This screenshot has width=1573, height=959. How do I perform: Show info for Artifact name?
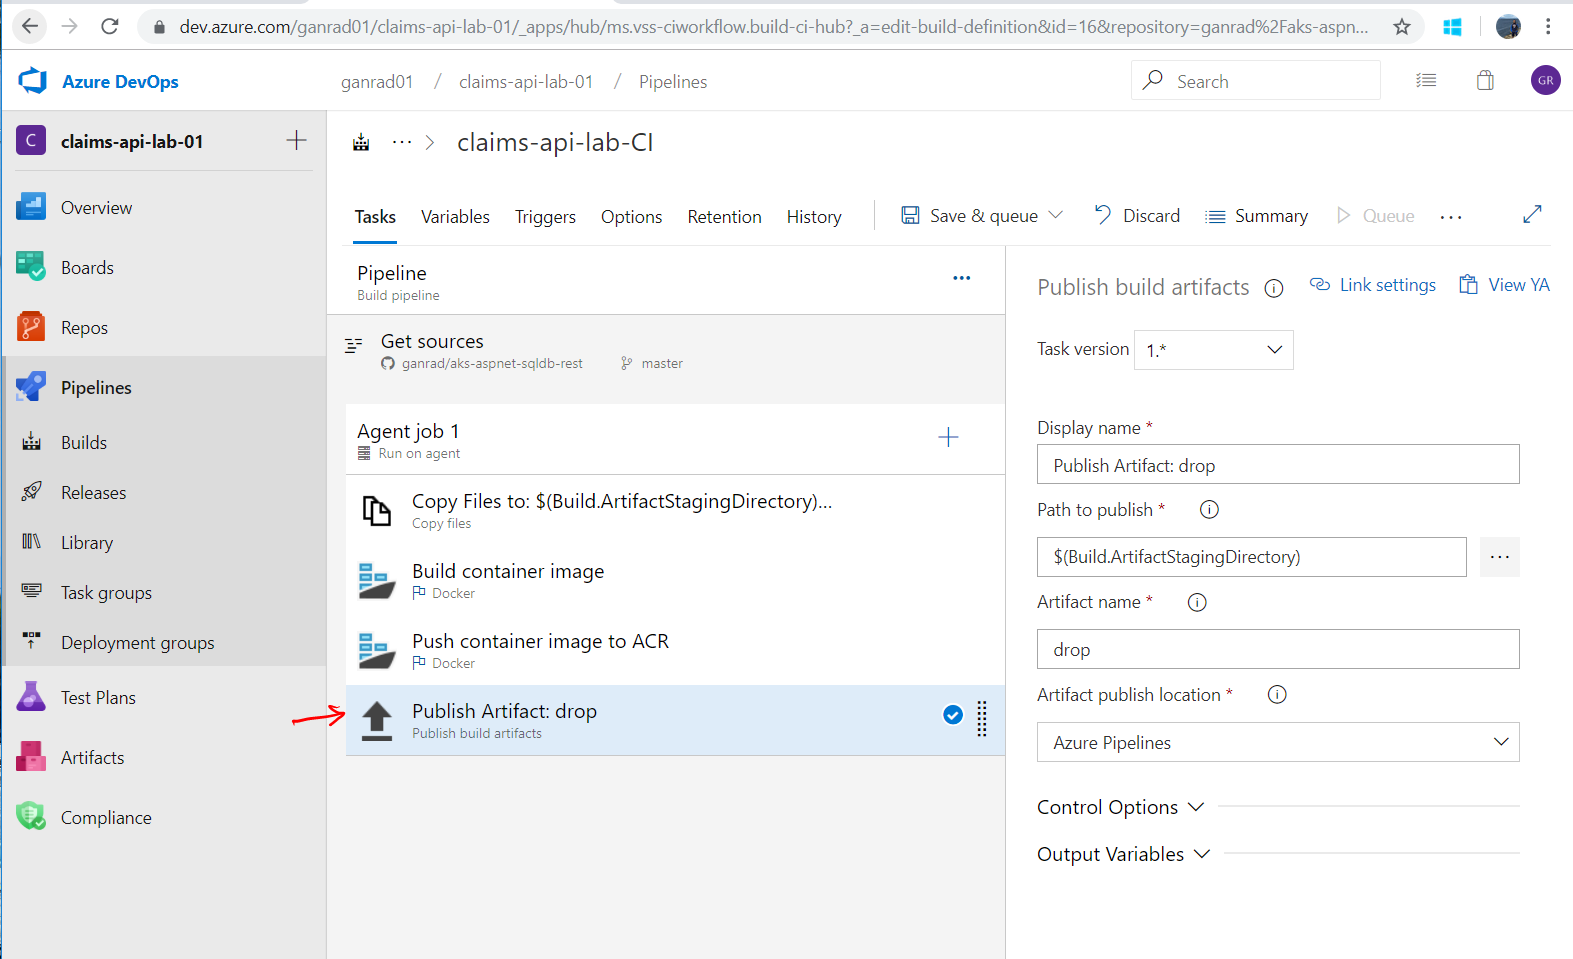(x=1197, y=602)
